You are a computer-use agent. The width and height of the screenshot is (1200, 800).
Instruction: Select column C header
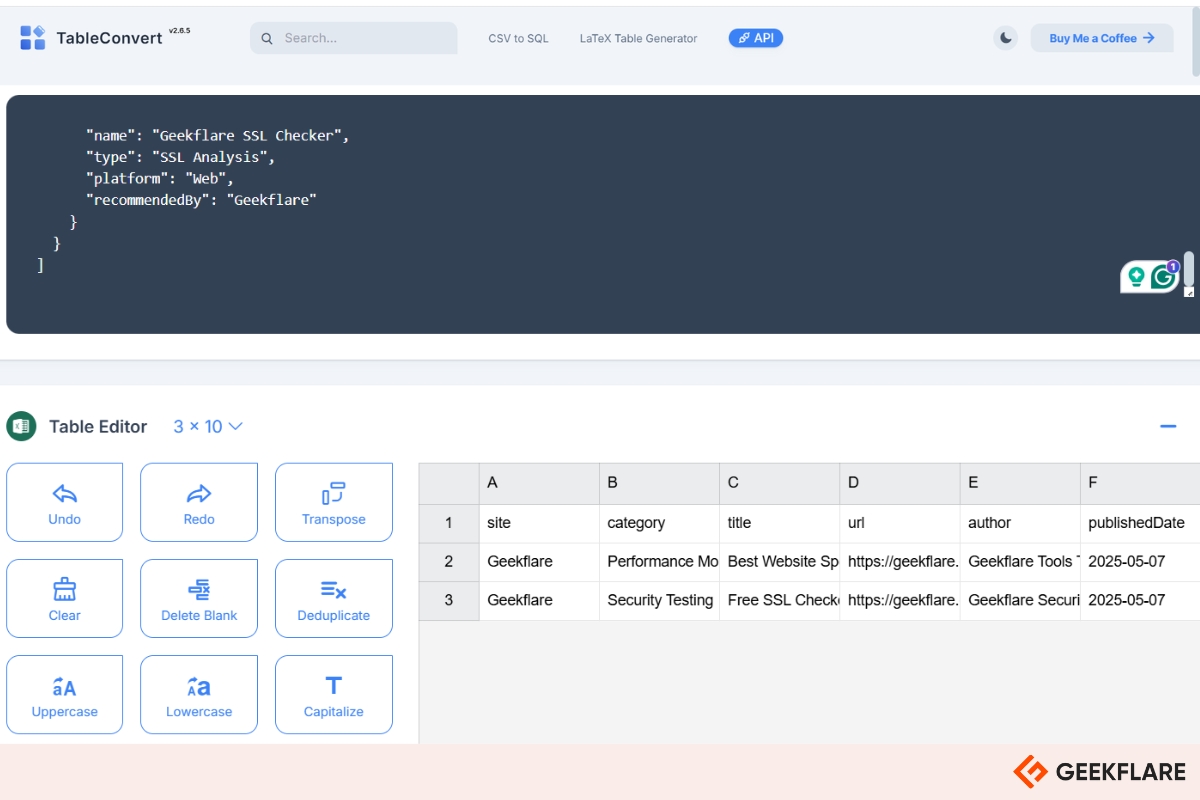tap(779, 483)
